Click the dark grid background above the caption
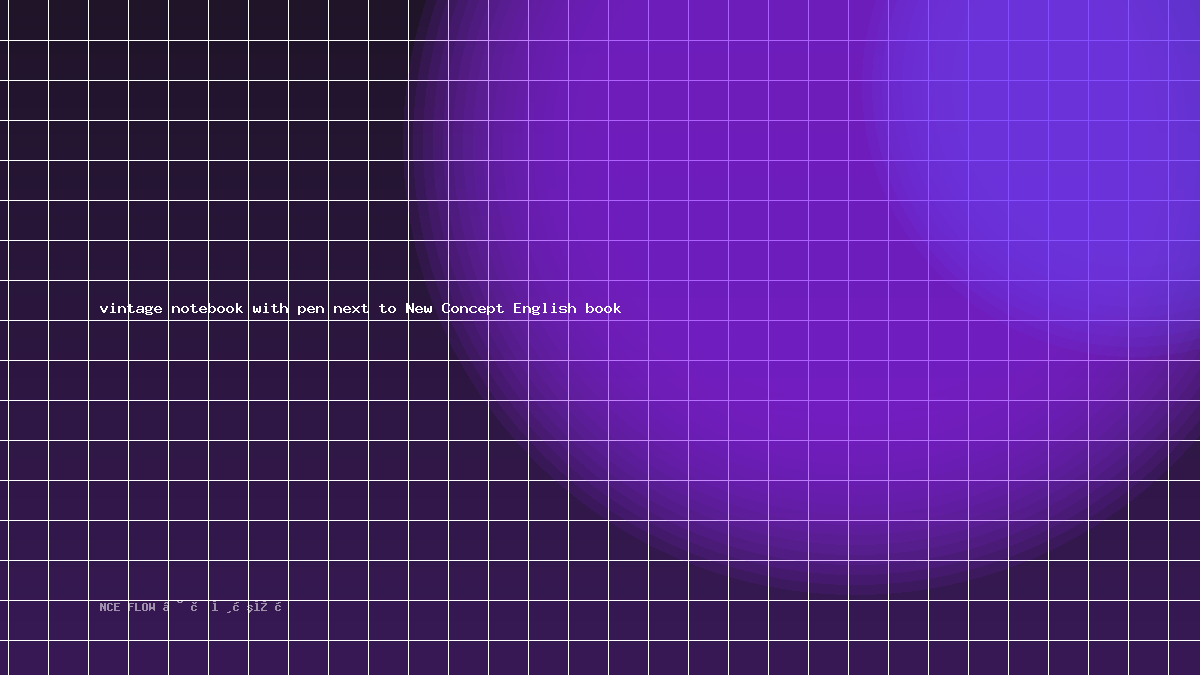The height and width of the screenshot is (675, 1200). coord(200,150)
